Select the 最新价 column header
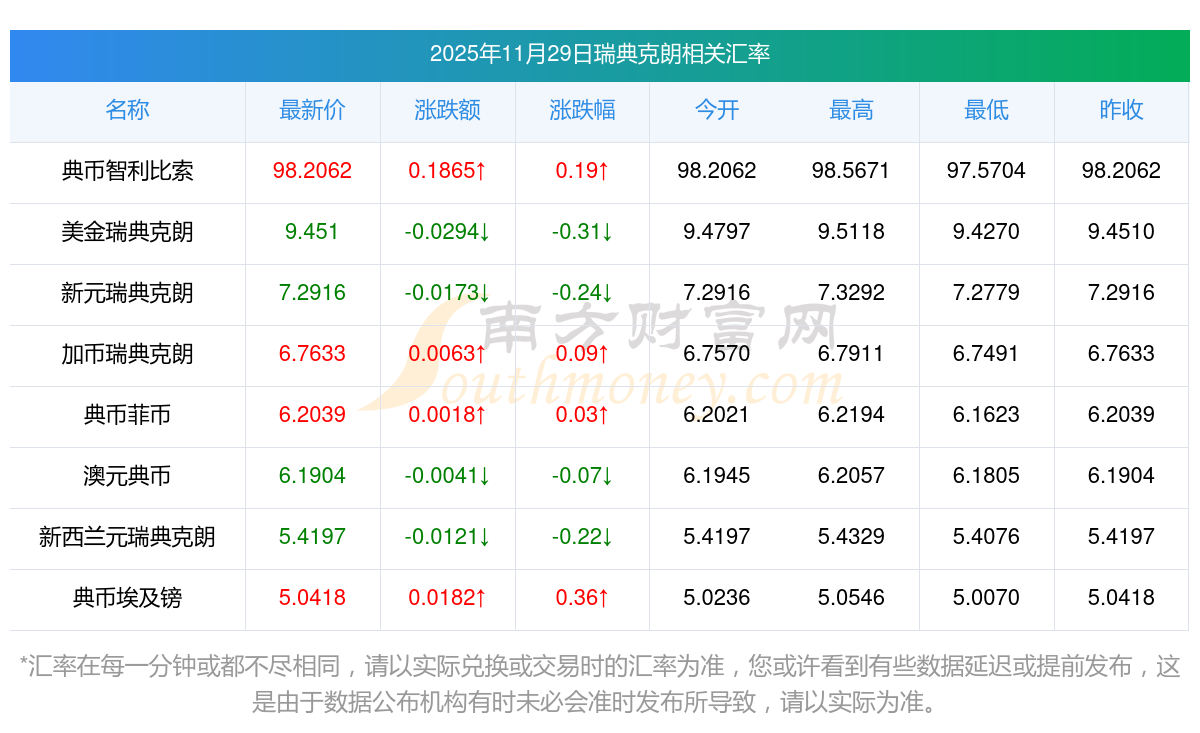 [312, 110]
